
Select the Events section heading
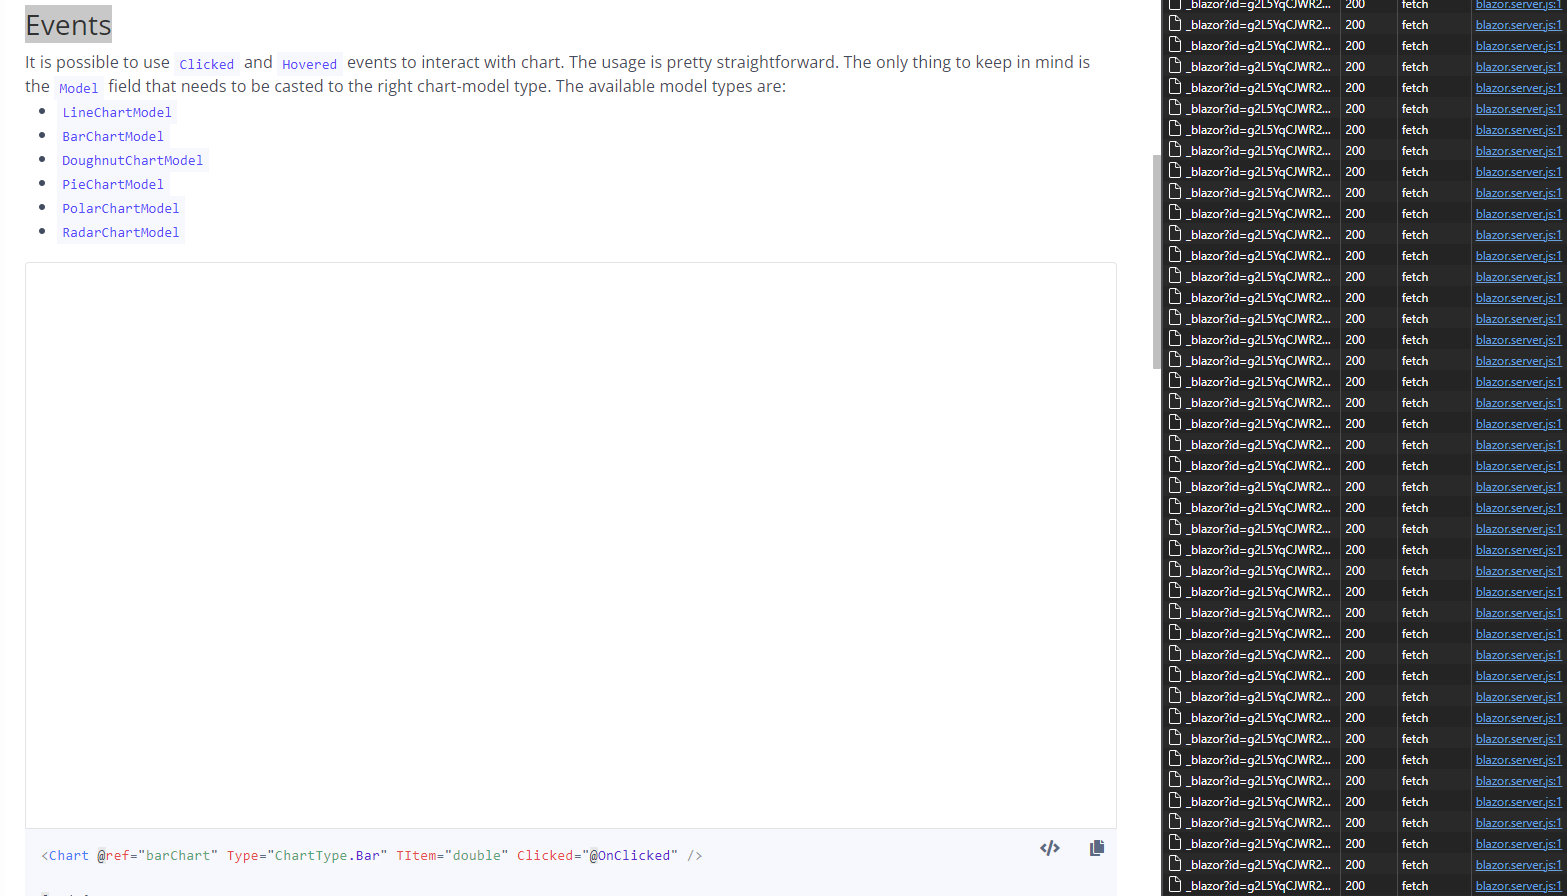(67, 24)
